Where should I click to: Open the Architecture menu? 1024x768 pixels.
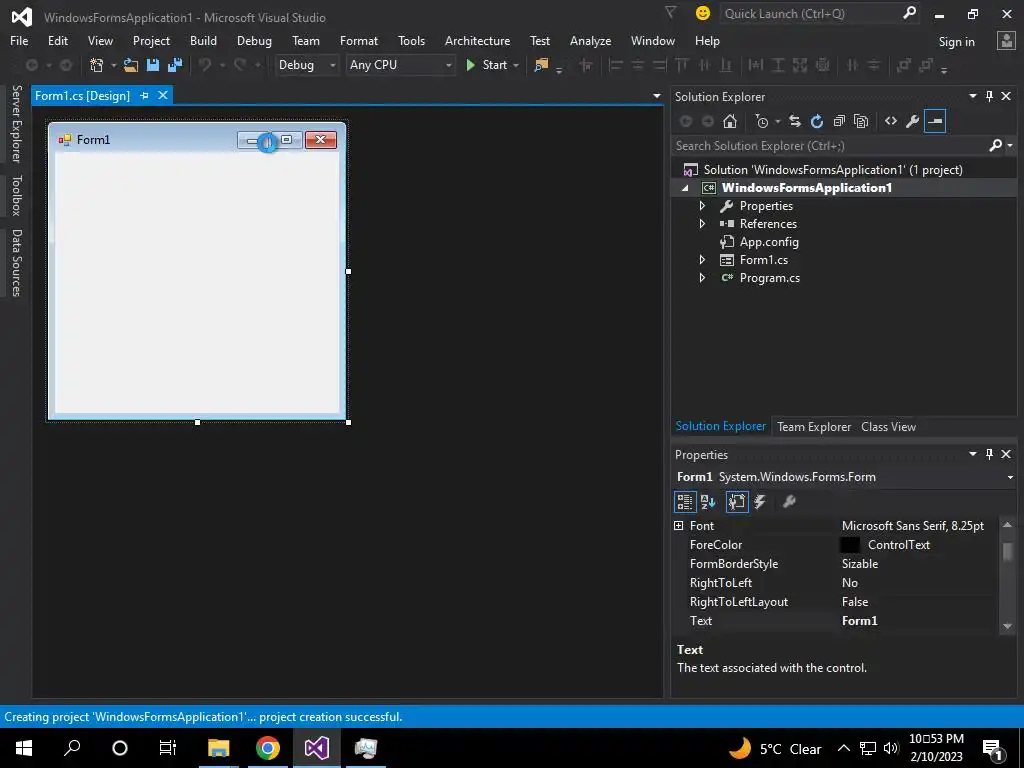tap(477, 40)
